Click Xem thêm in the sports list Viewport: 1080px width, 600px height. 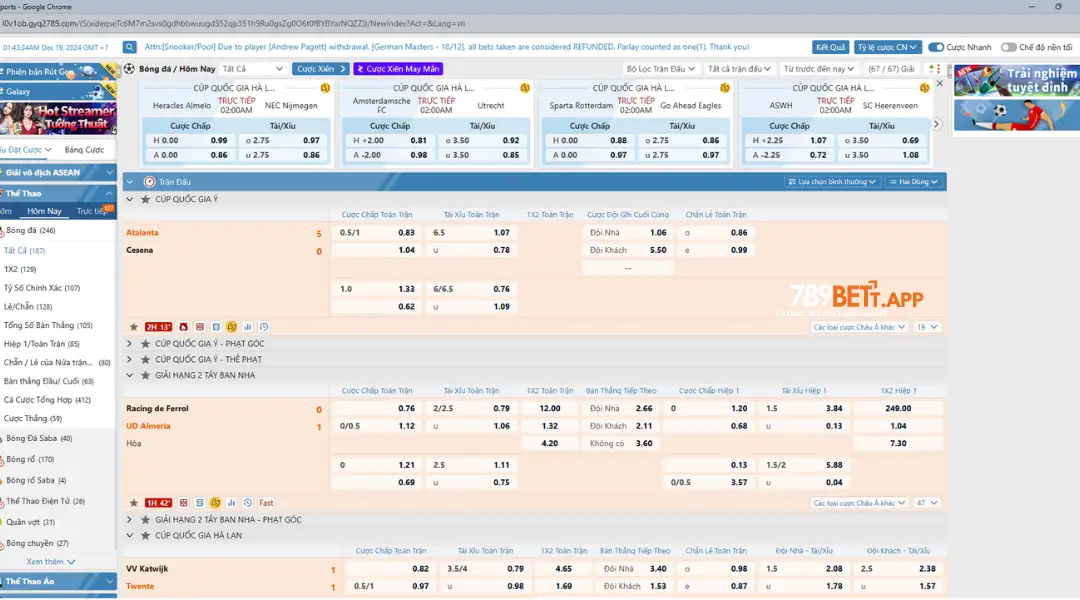click(51, 562)
